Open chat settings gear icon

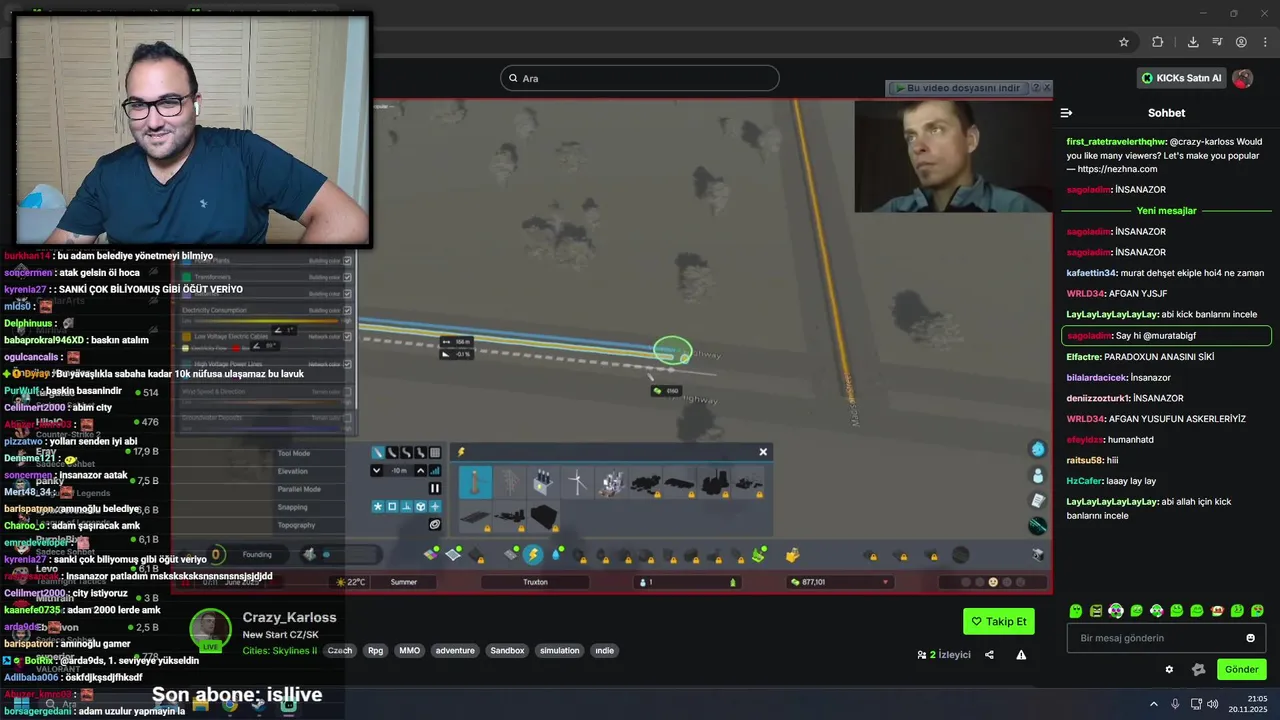[x=1169, y=669]
